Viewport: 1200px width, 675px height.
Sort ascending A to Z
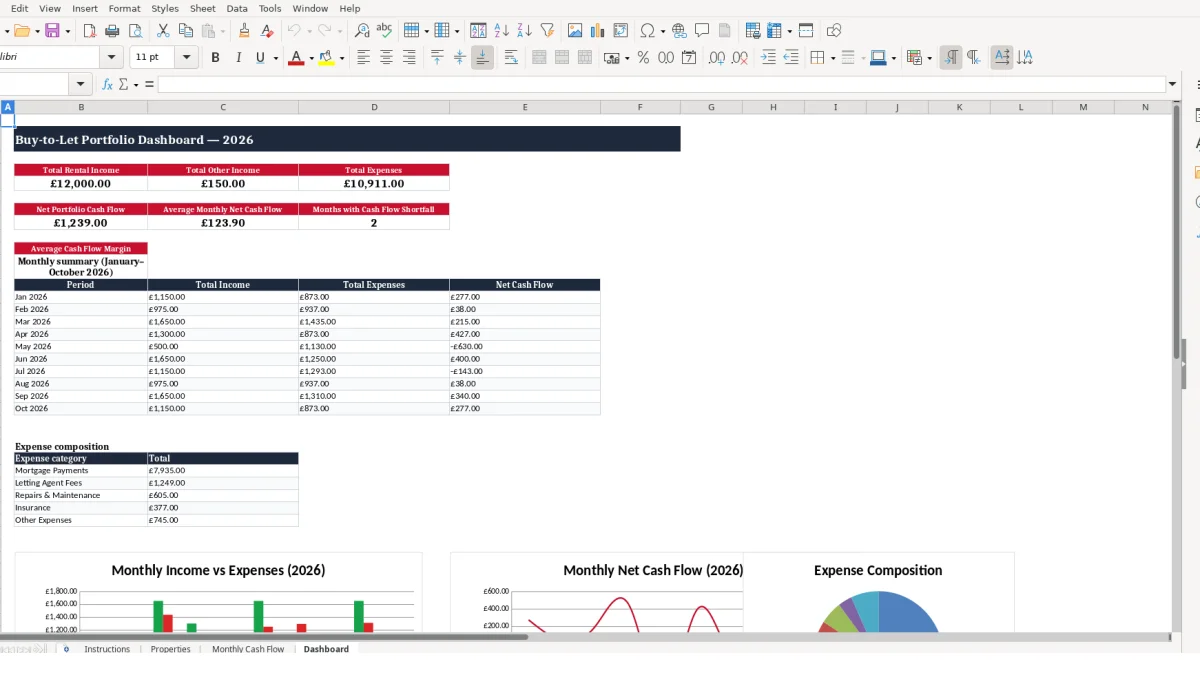[x=502, y=31]
